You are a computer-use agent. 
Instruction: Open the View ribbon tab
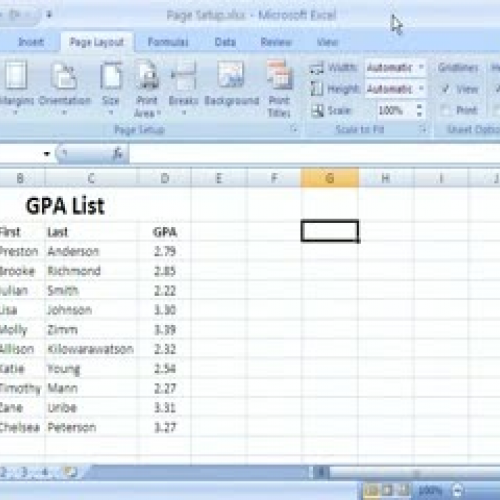(327, 42)
